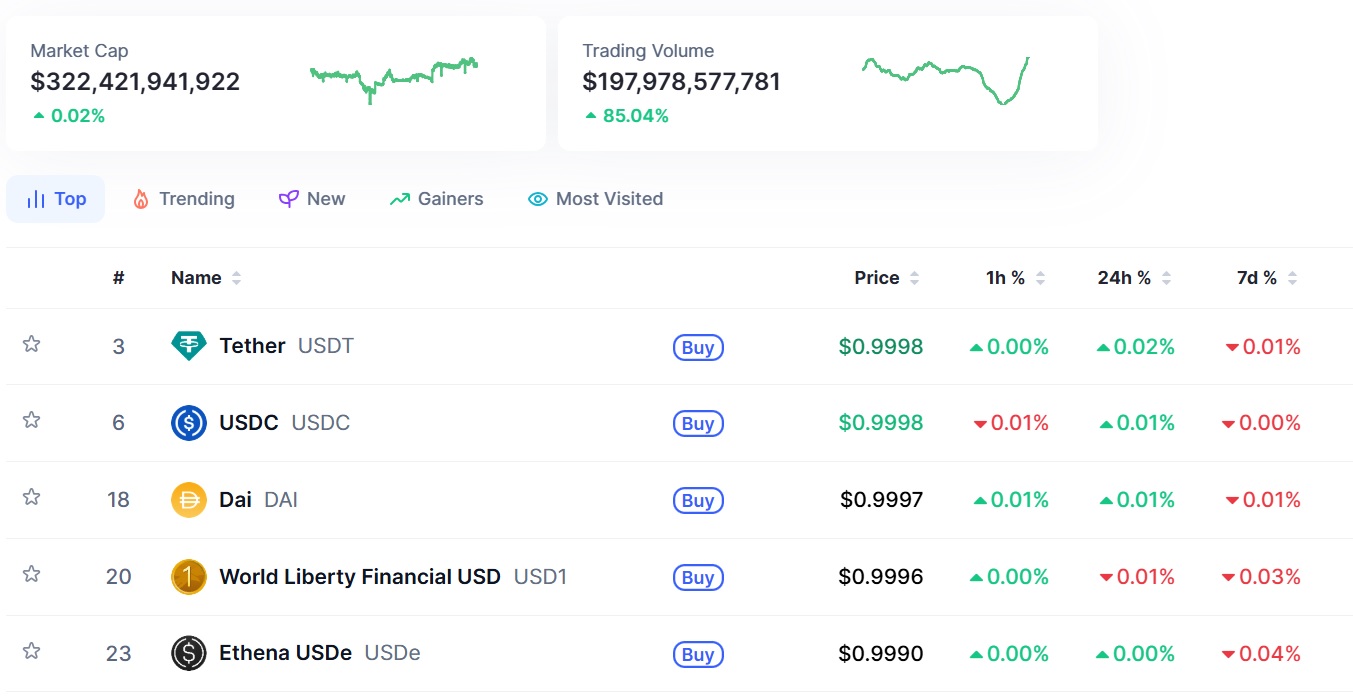Click the flame icon next to Trending

[x=141, y=199]
